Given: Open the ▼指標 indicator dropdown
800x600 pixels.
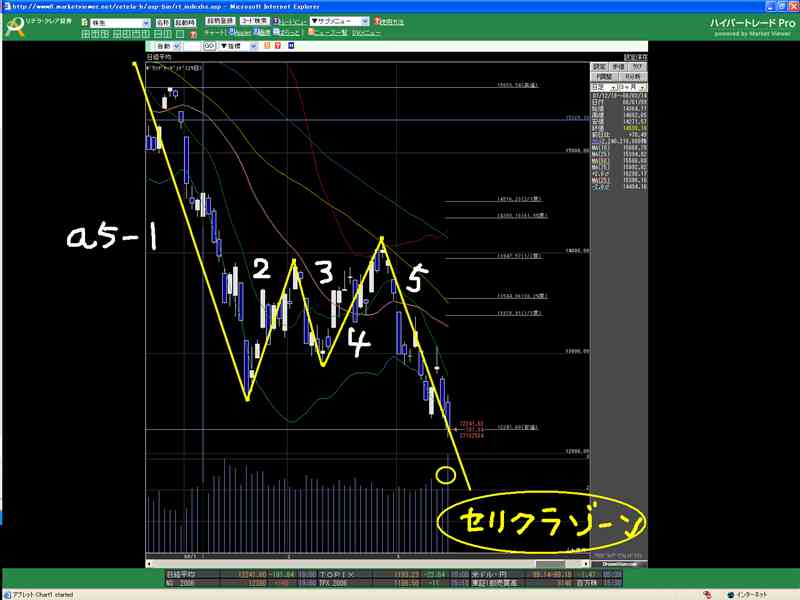Looking at the screenshot, I should 238,46.
